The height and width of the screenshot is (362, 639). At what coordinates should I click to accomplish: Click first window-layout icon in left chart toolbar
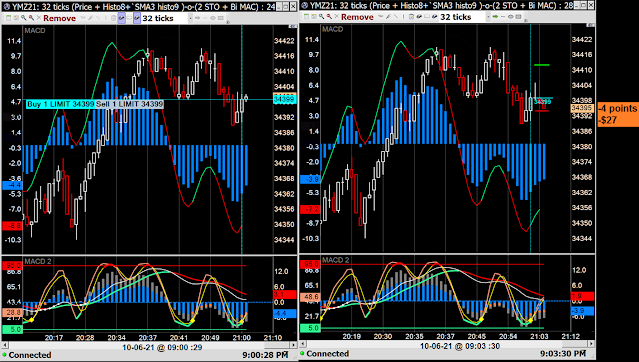8,18
